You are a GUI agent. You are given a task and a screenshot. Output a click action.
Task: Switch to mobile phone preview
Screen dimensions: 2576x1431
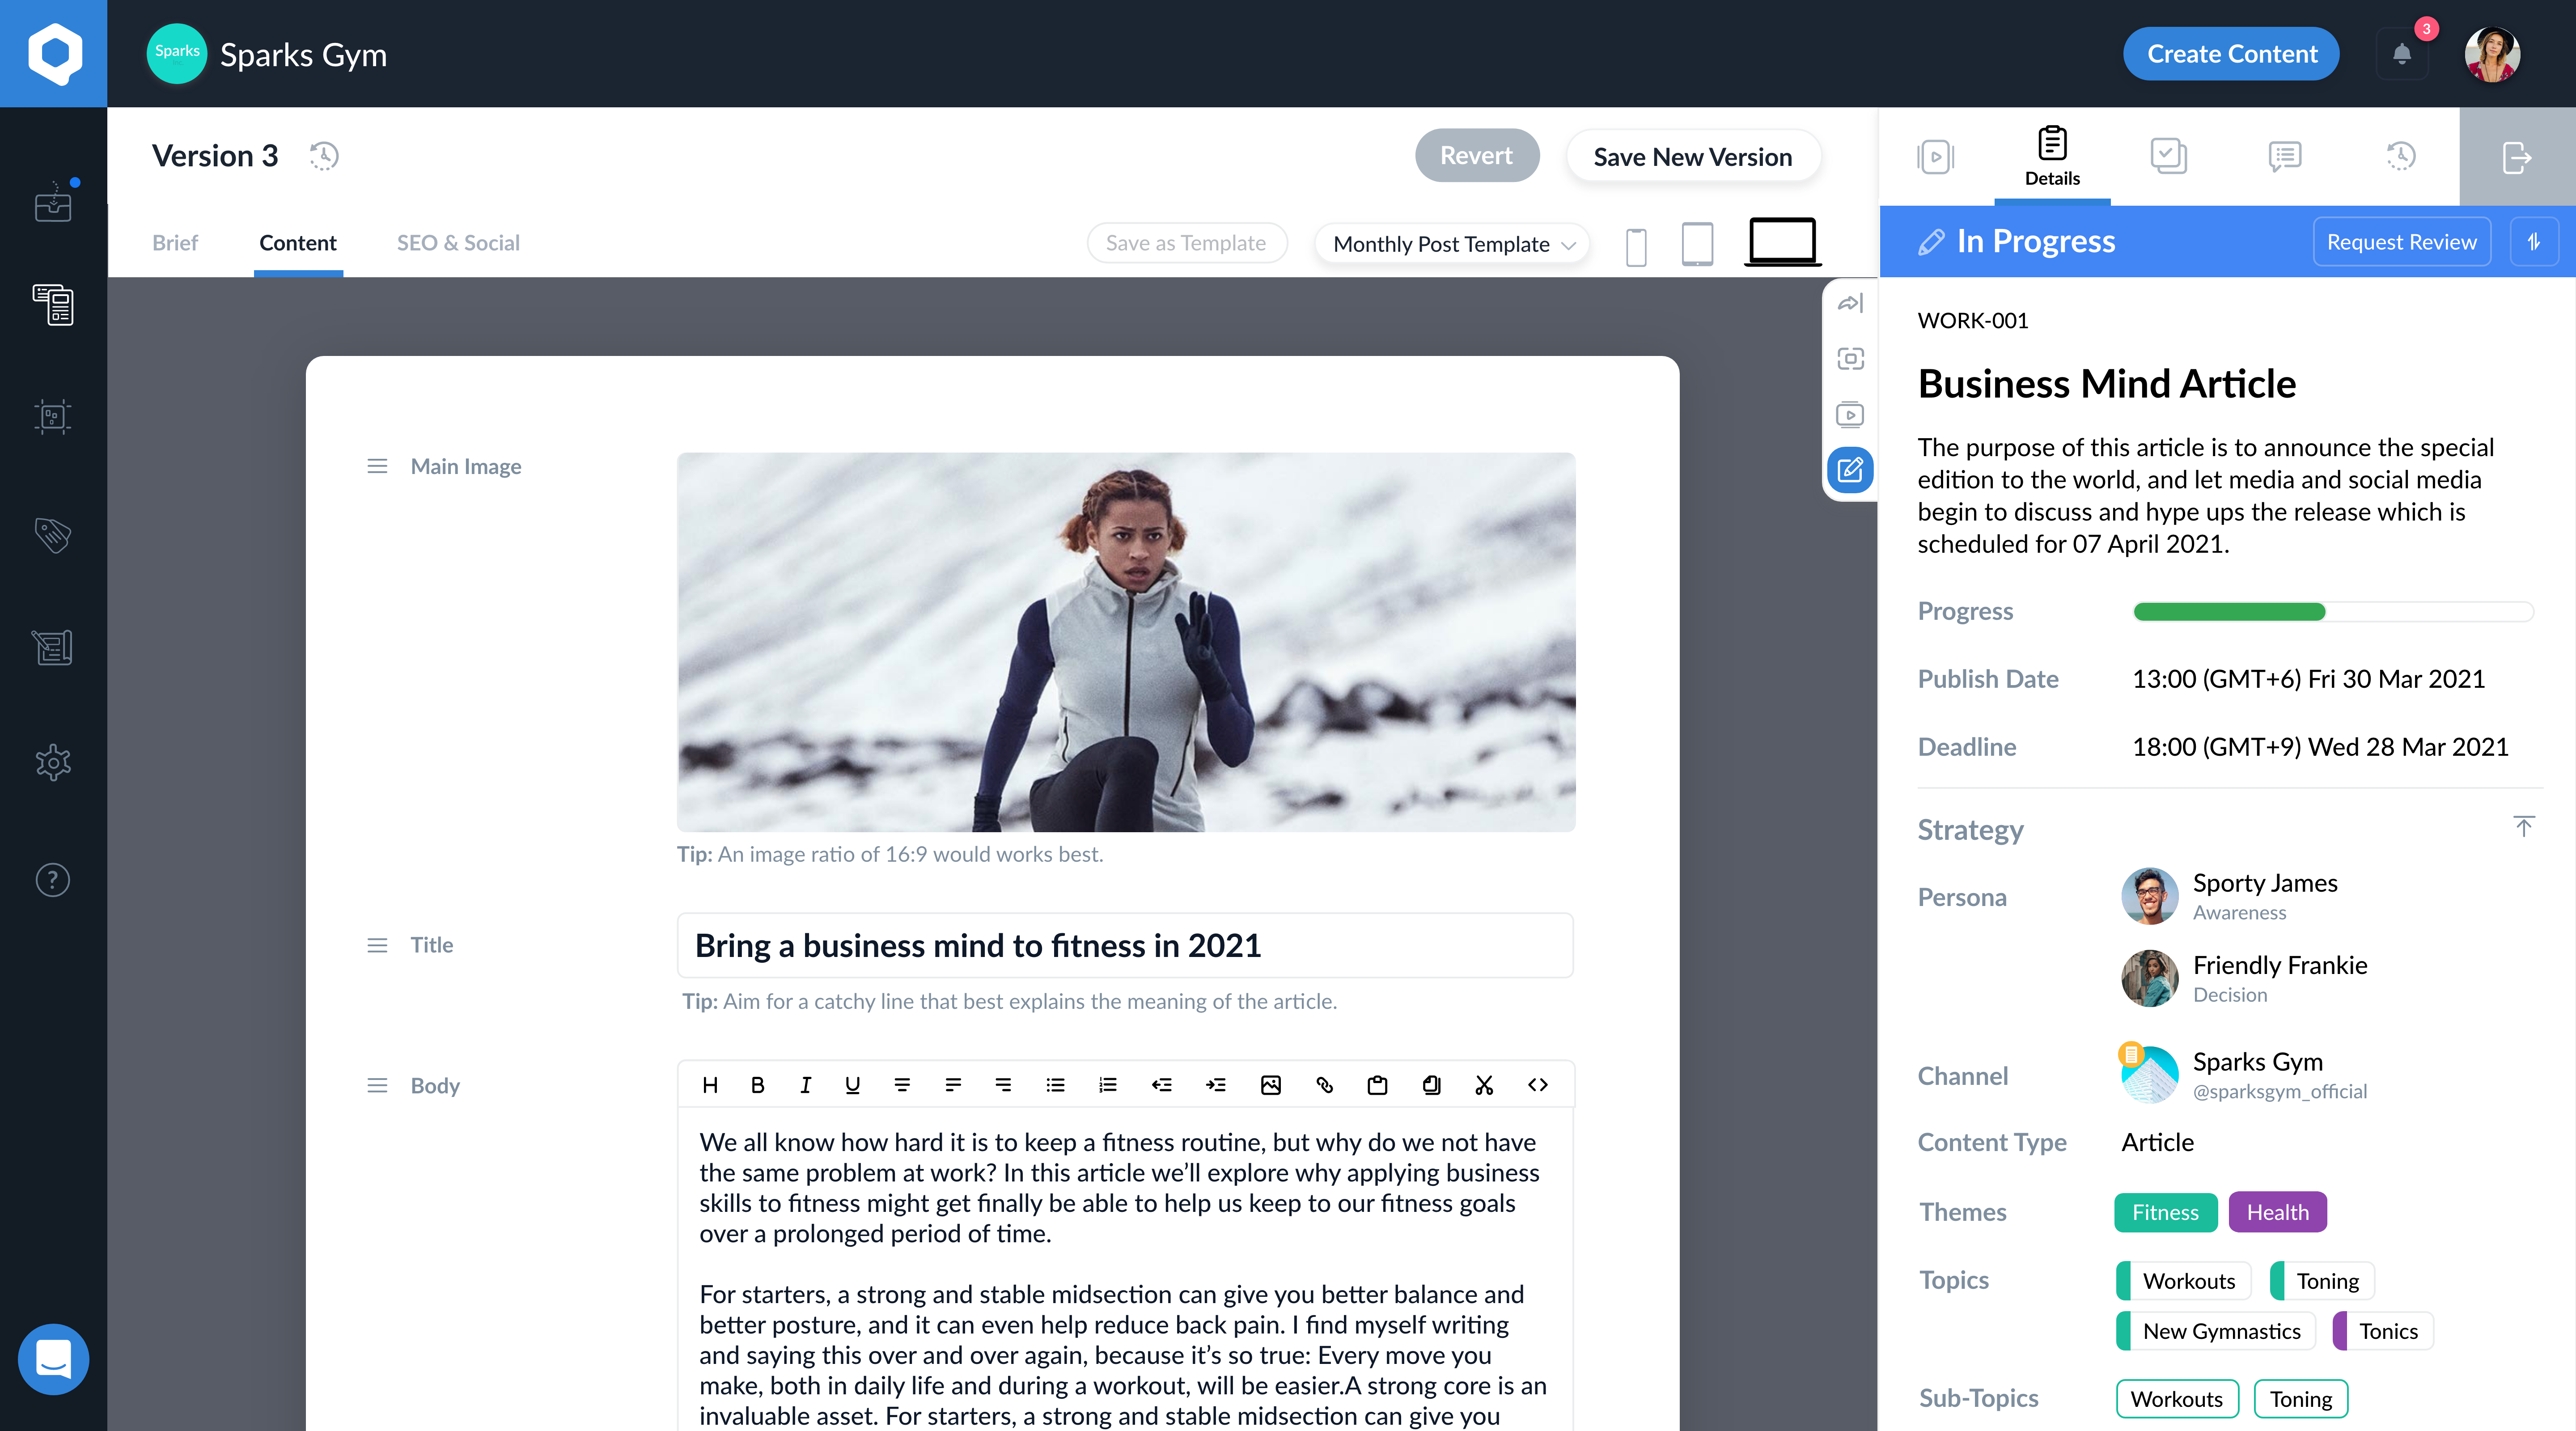1636,246
